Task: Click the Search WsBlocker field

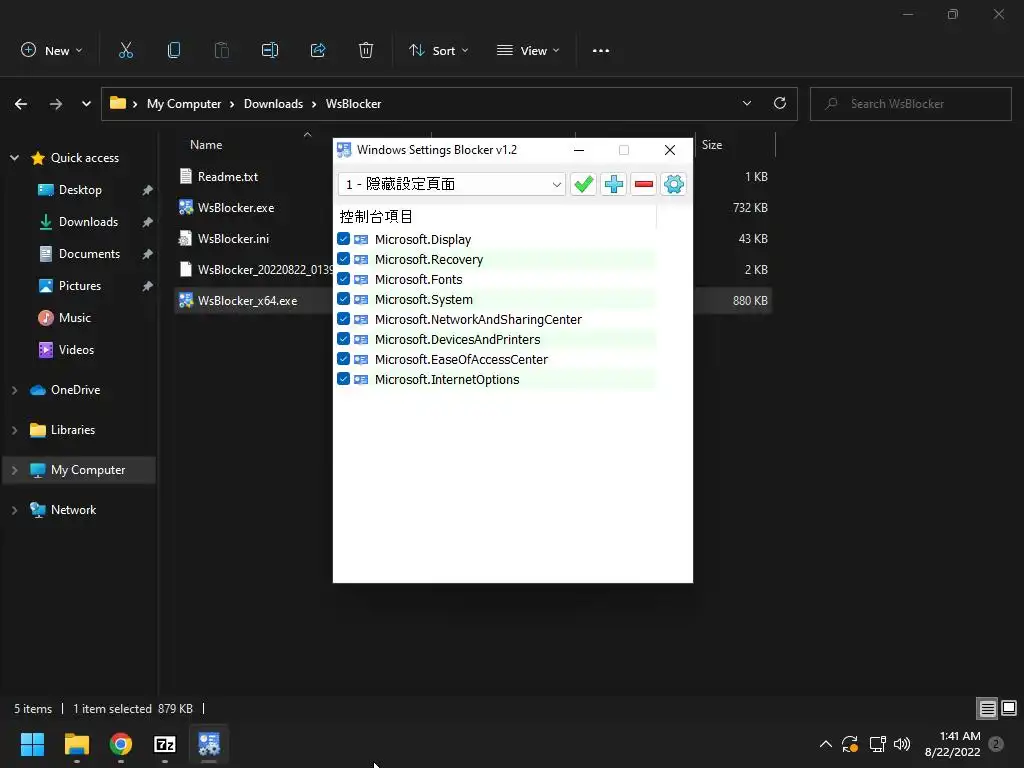Action: pyautogui.click(x=910, y=104)
